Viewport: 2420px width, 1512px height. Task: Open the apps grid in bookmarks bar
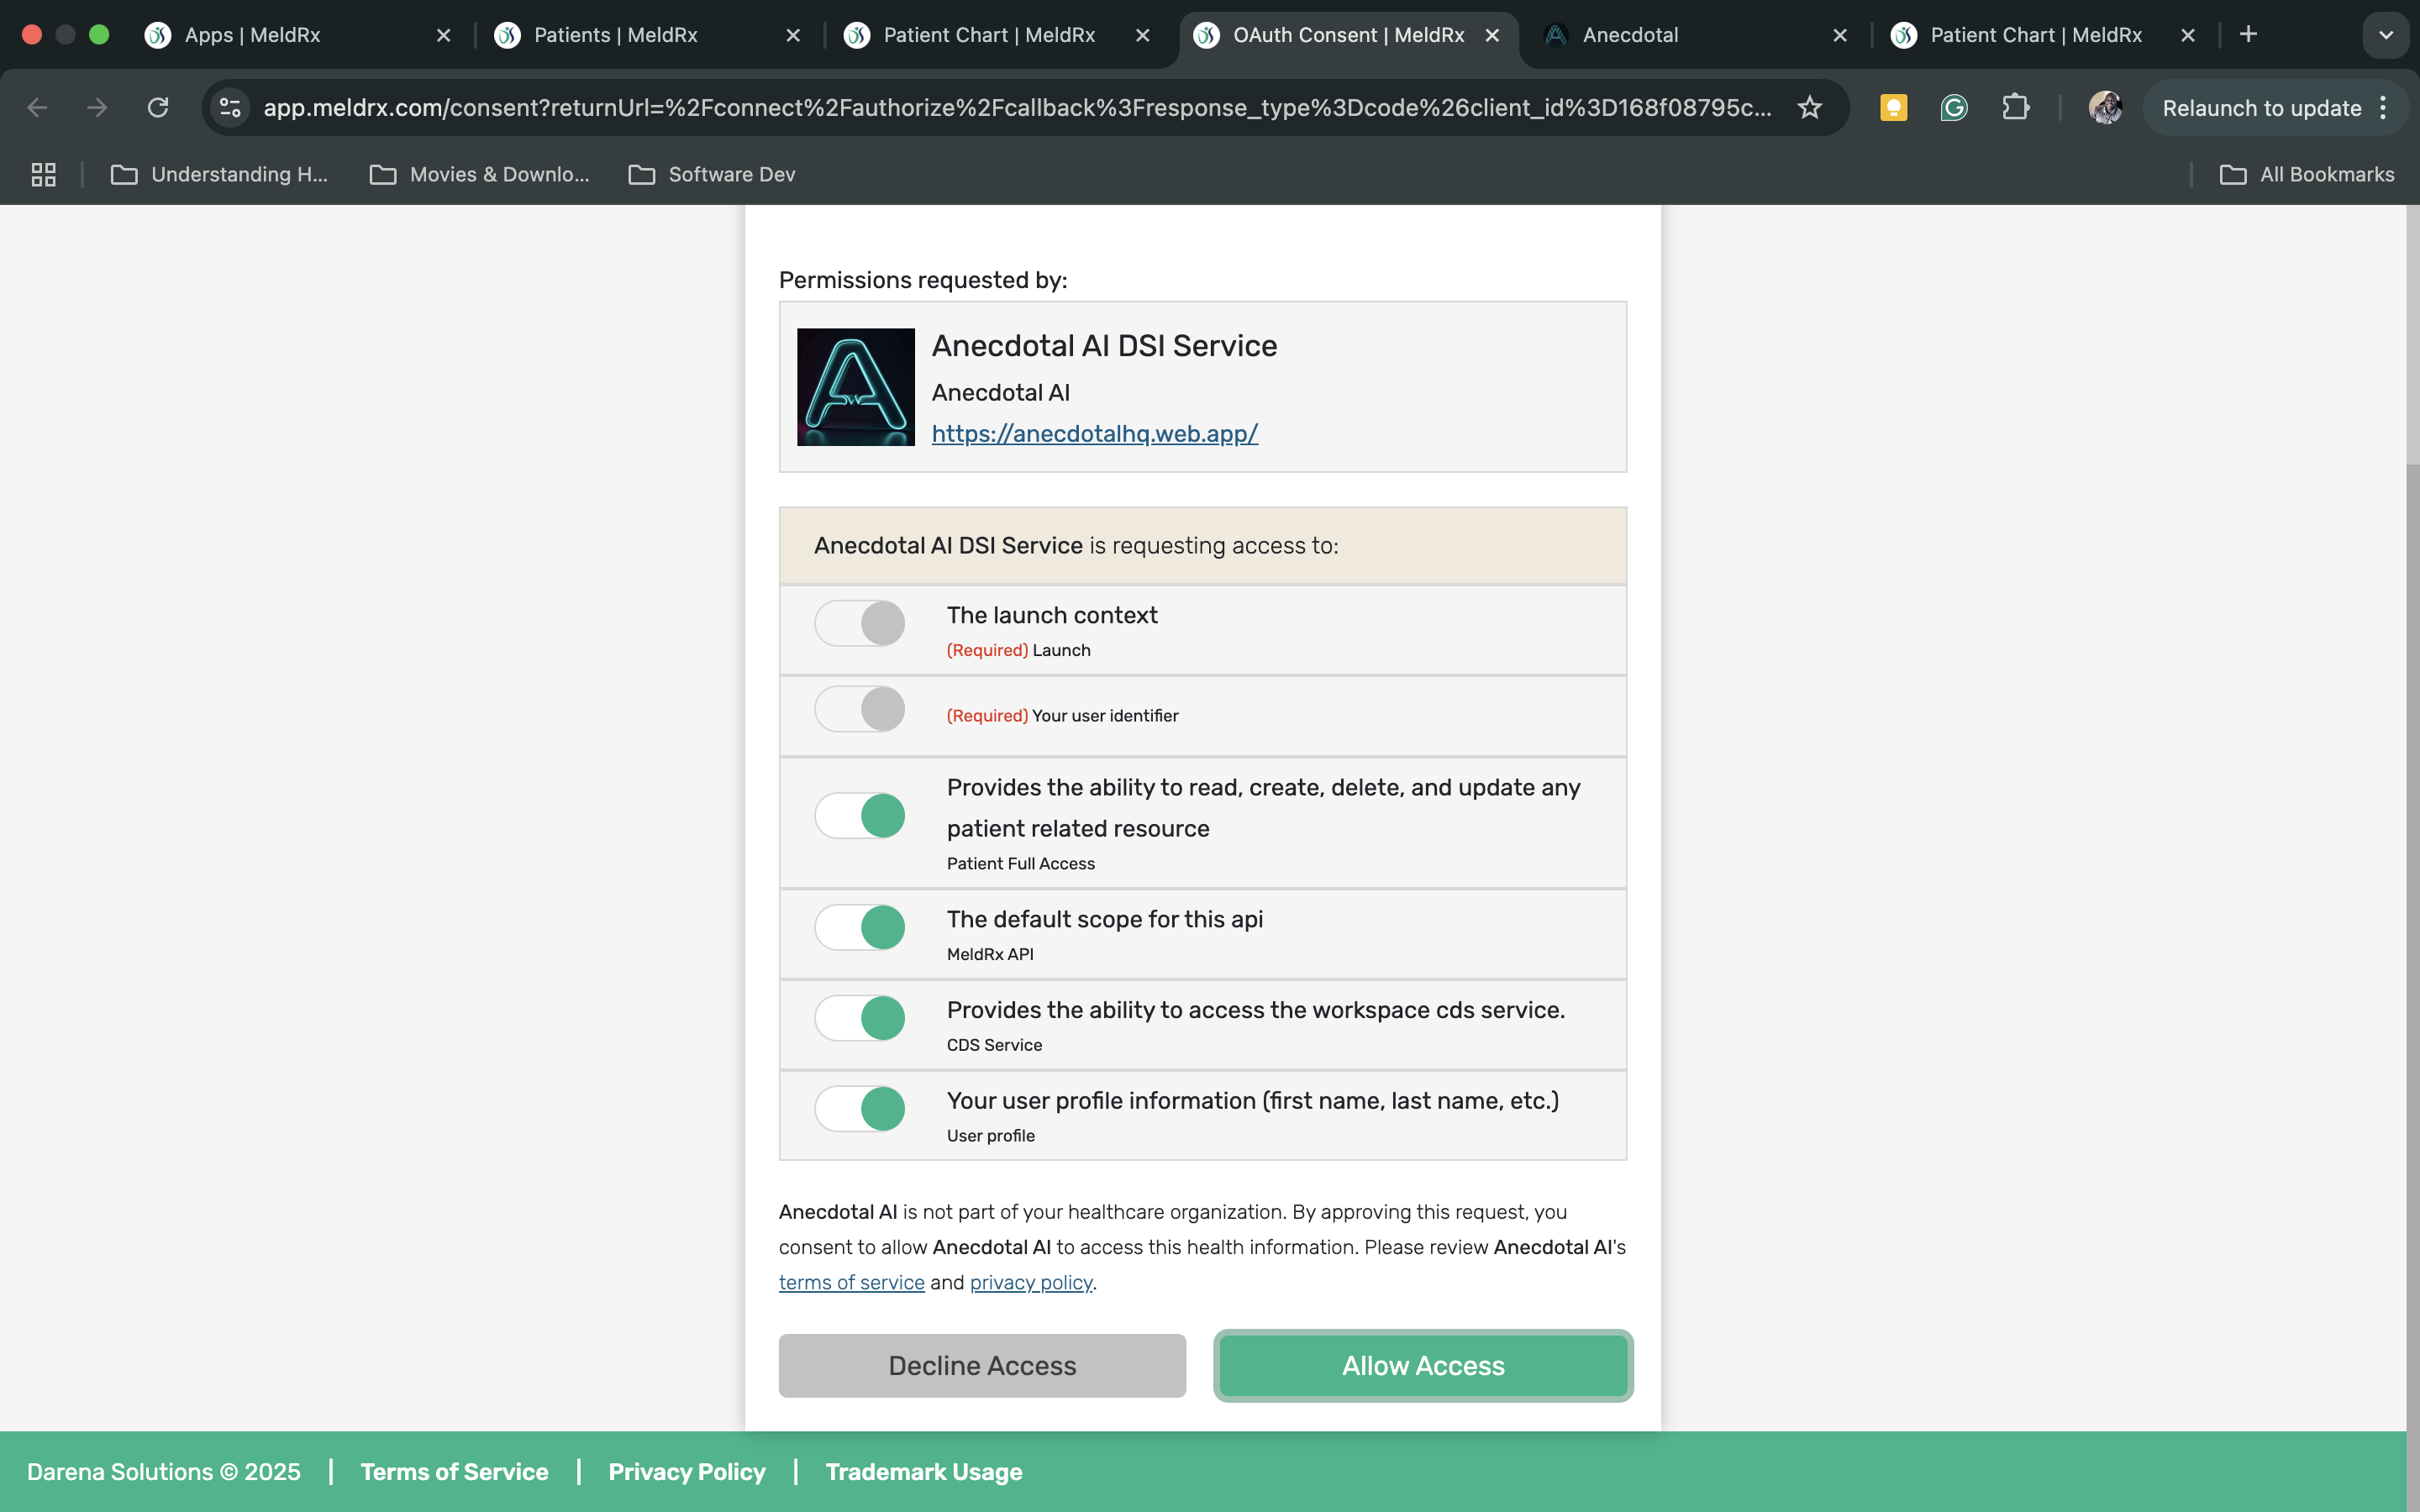click(x=43, y=174)
